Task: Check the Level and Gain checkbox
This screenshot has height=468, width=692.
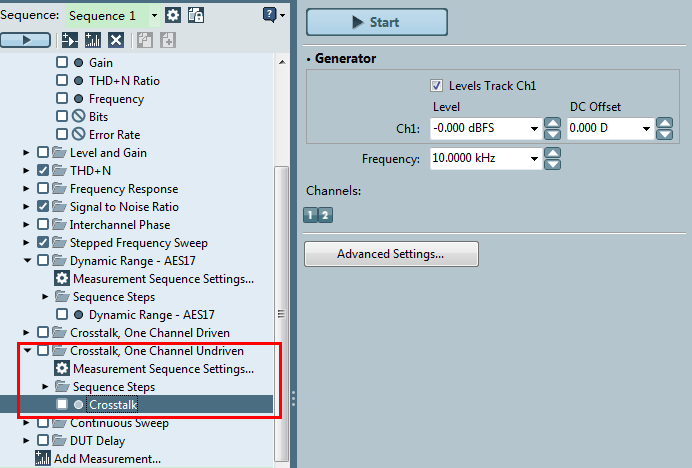Action: (43, 152)
